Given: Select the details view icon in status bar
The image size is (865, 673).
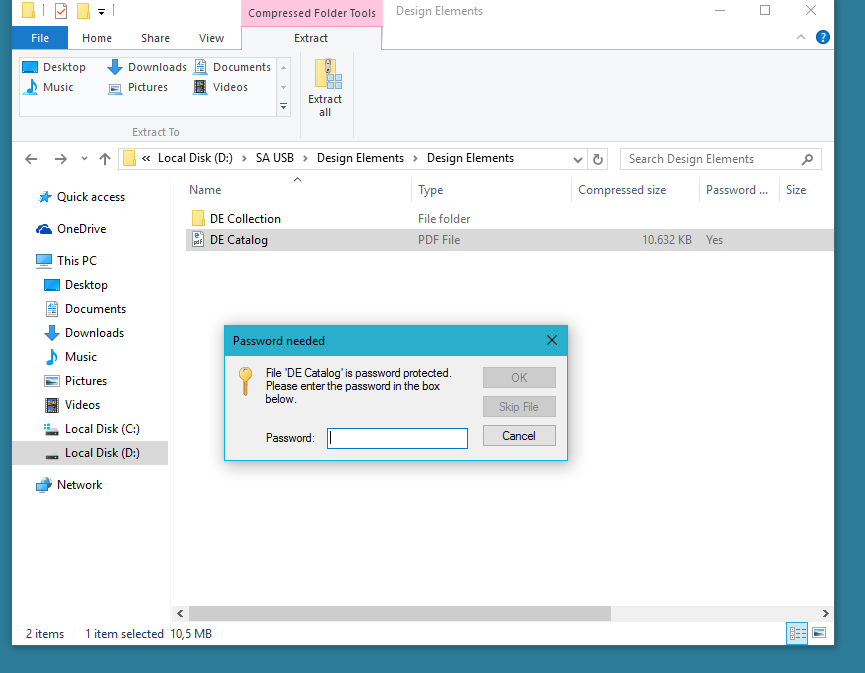Looking at the screenshot, I should click(x=797, y=633).
